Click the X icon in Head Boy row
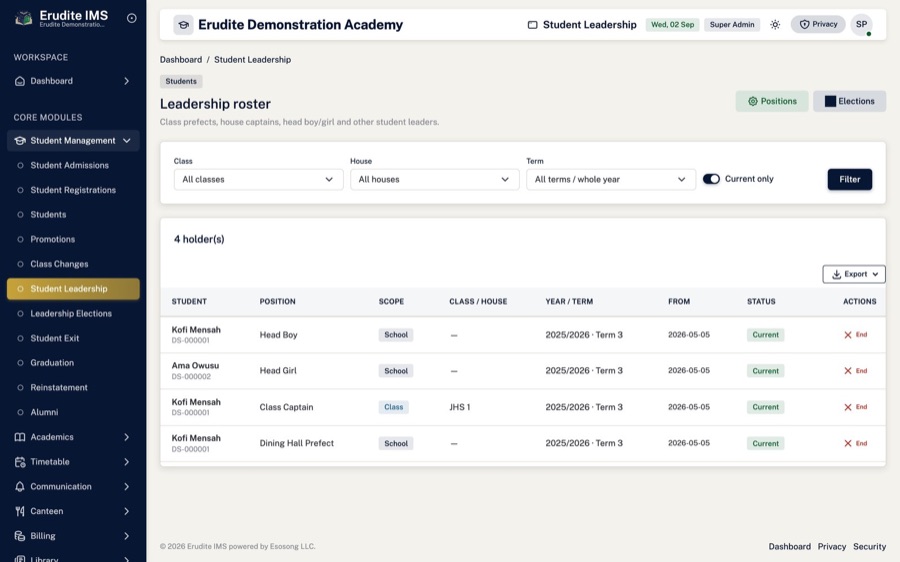This screenshot has width=900, height=562. point(847,335)
